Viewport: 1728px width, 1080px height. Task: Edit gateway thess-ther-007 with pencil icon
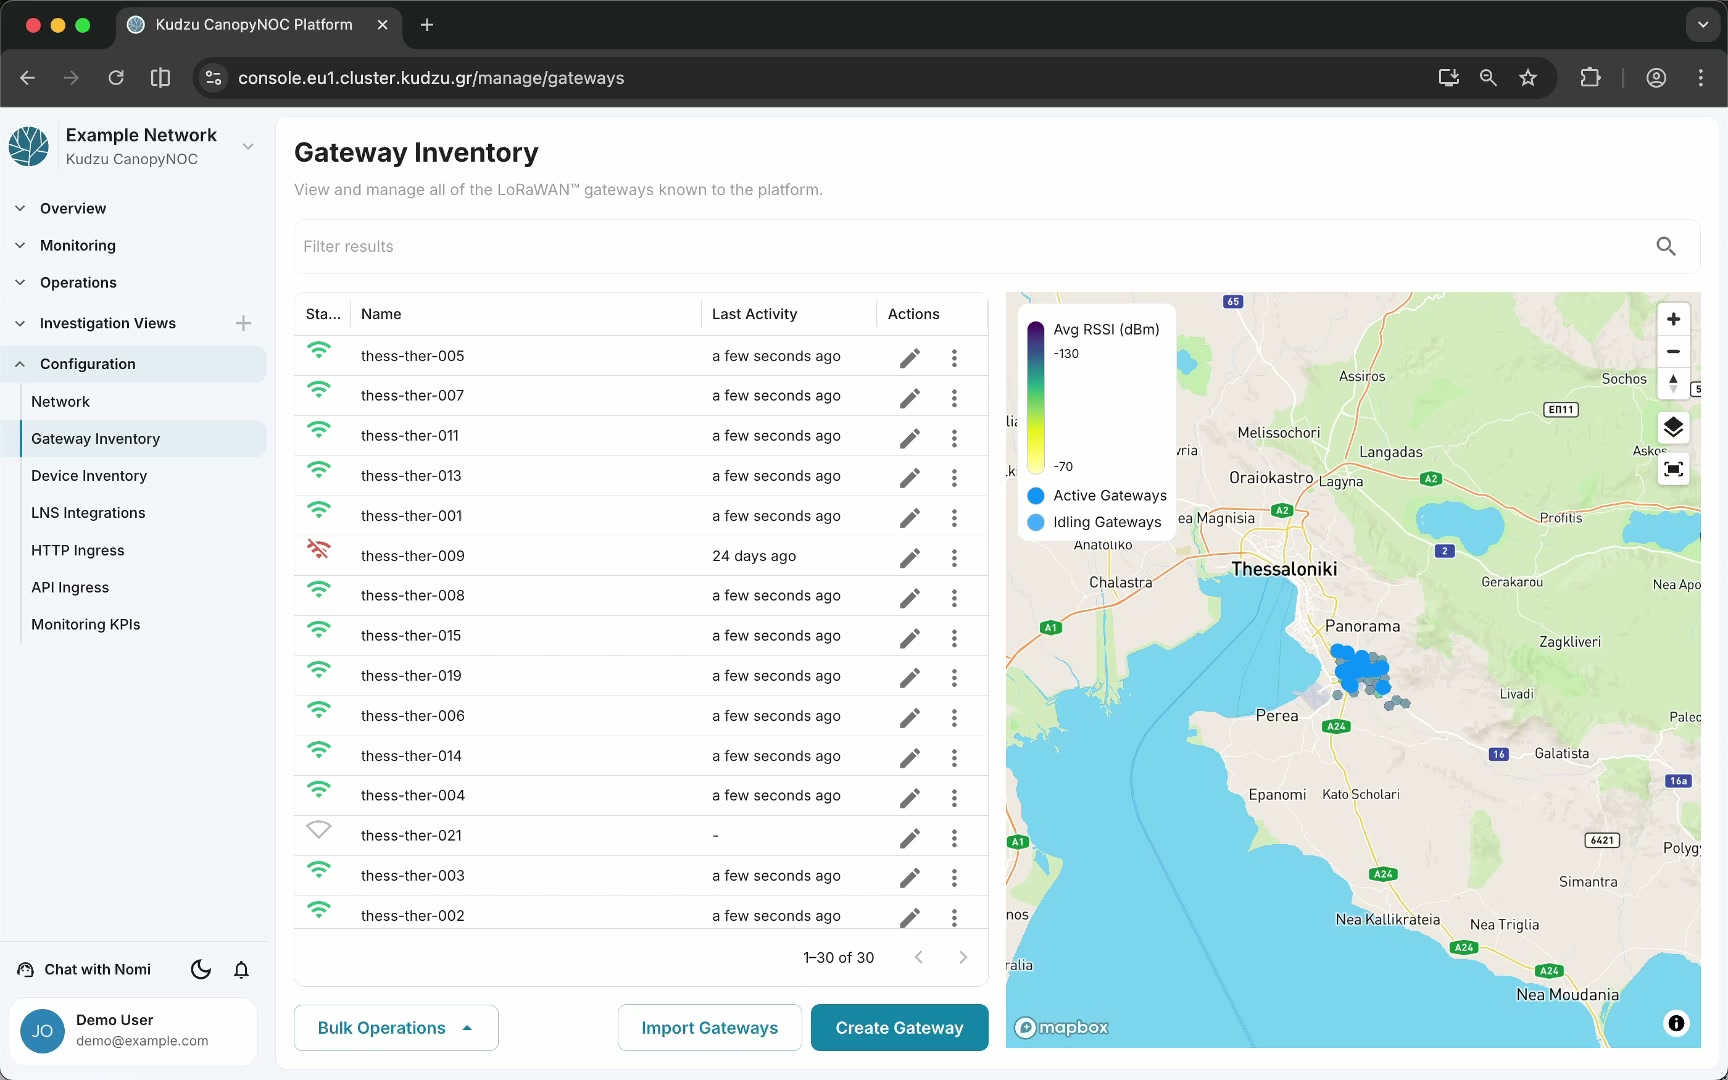click(x=909, y=398)
